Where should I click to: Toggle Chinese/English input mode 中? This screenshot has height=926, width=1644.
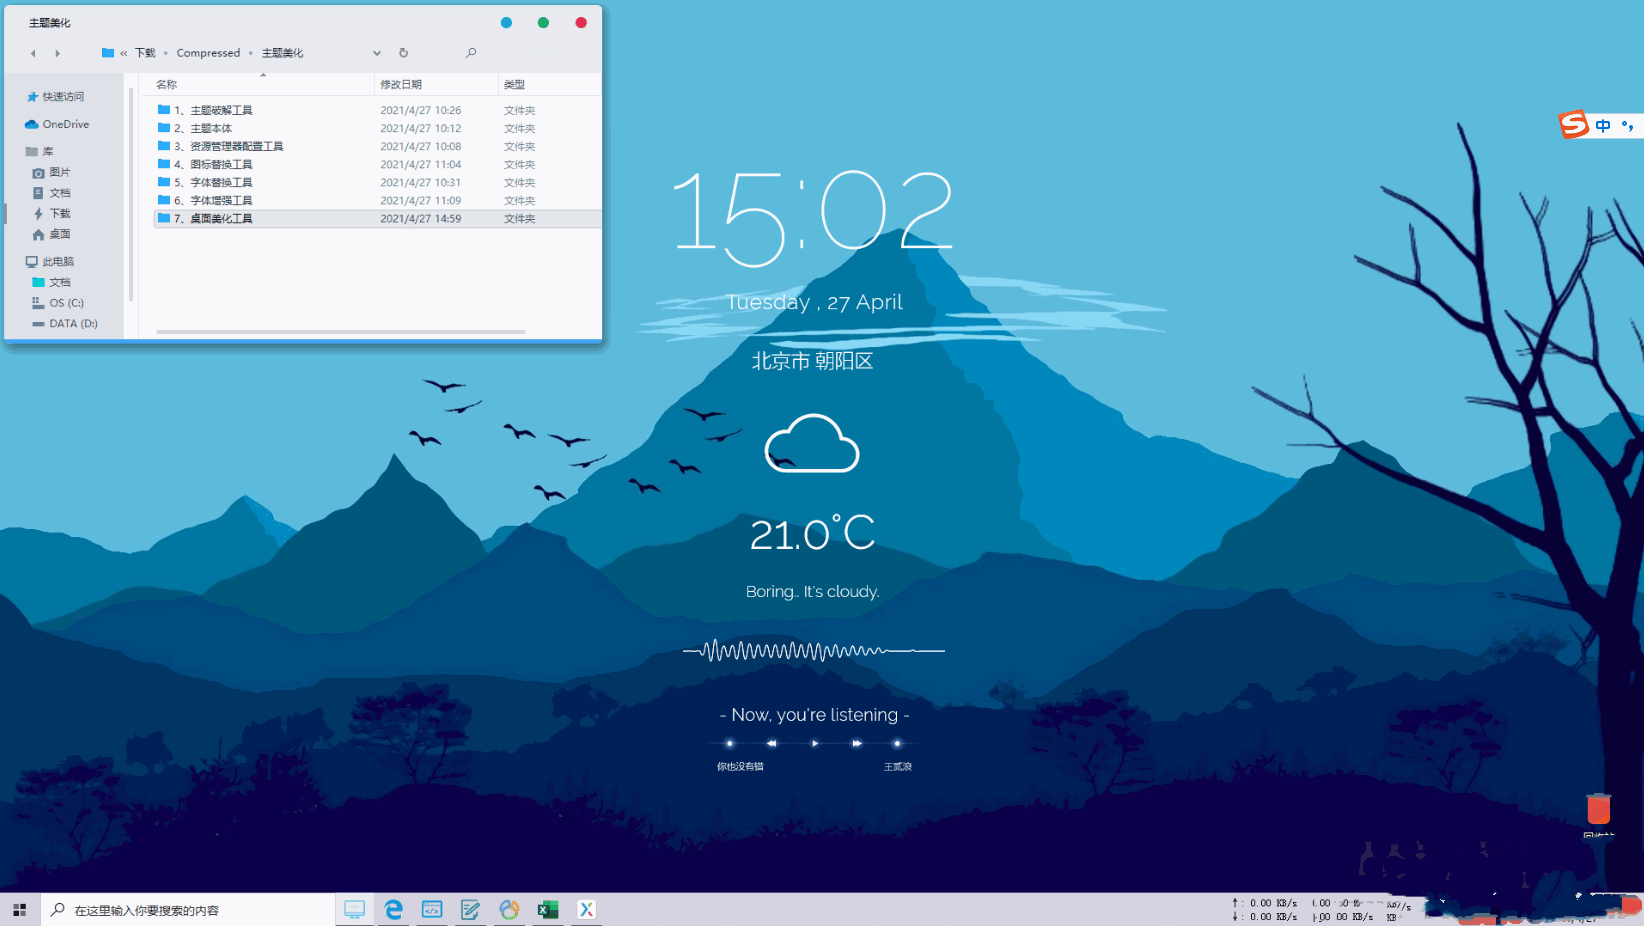tap(1603, 126)
